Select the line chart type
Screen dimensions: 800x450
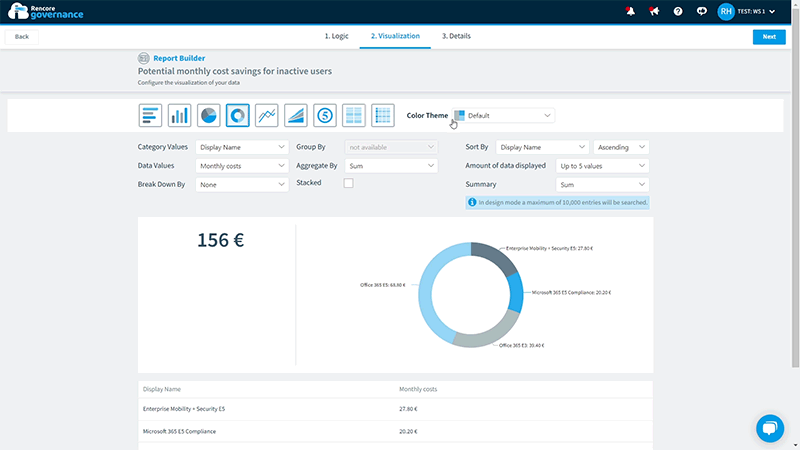[266, 115]
